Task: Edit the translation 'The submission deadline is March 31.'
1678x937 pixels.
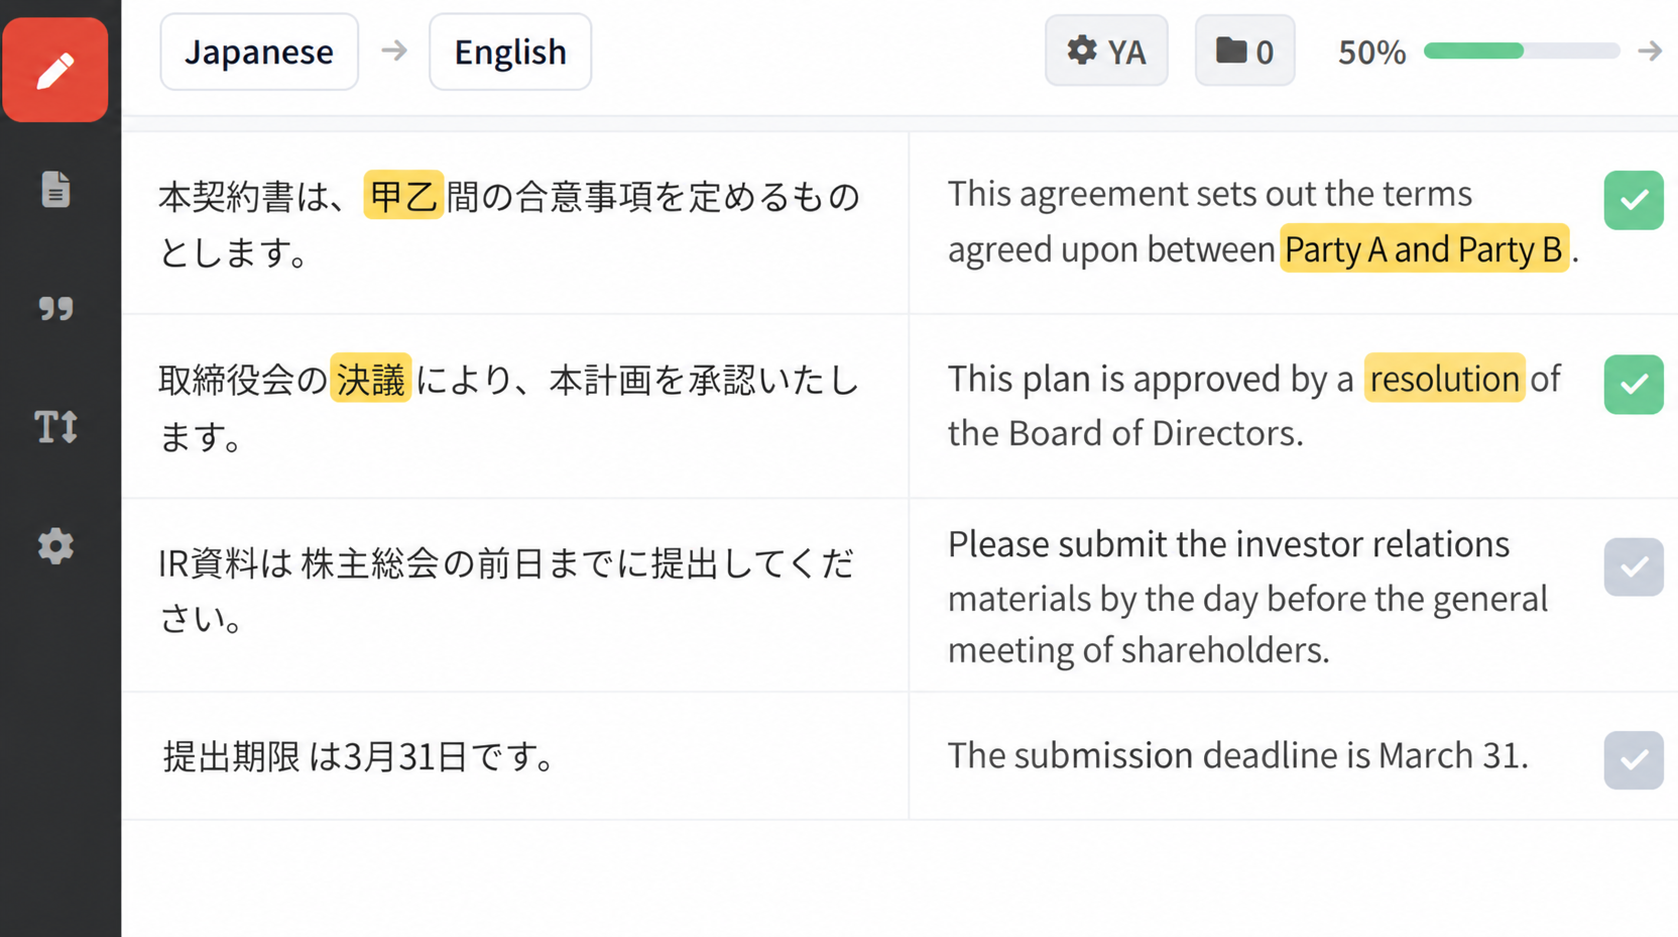Action: 1238,755
